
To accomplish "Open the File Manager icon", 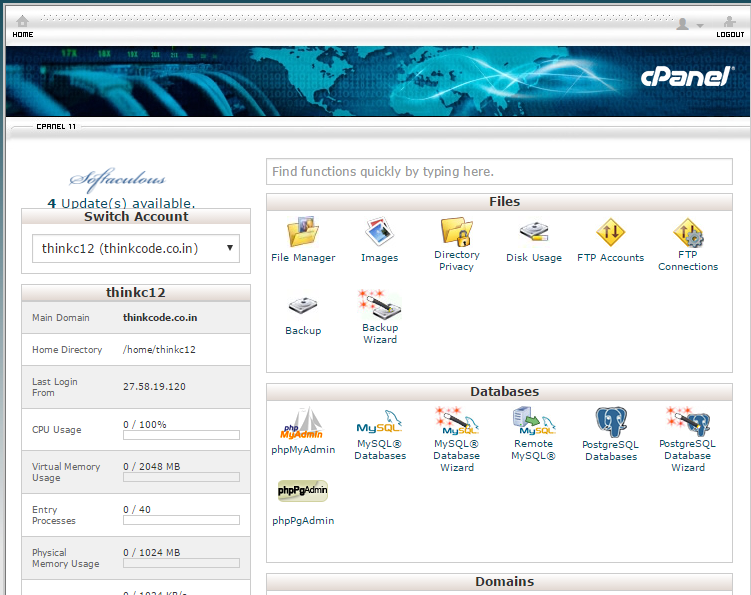I will click(303, 232).
